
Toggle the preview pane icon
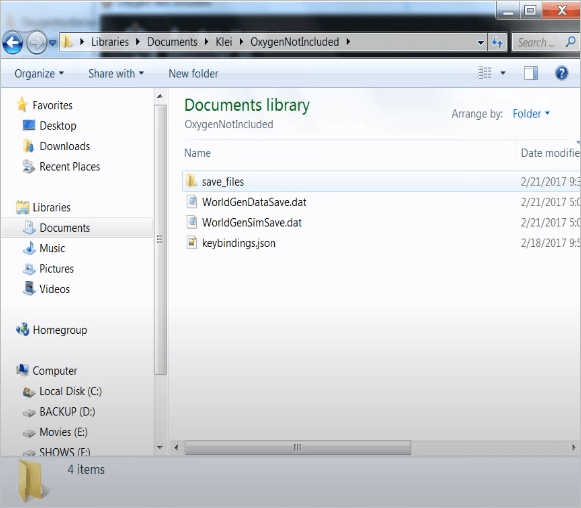[531, 73]
